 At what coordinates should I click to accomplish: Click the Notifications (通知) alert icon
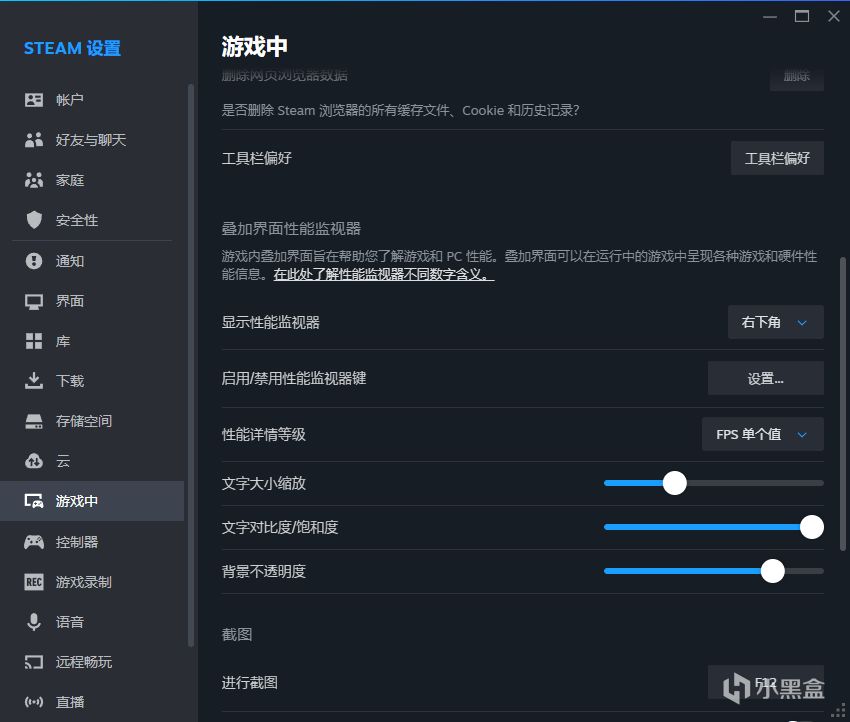pos(34,261)
